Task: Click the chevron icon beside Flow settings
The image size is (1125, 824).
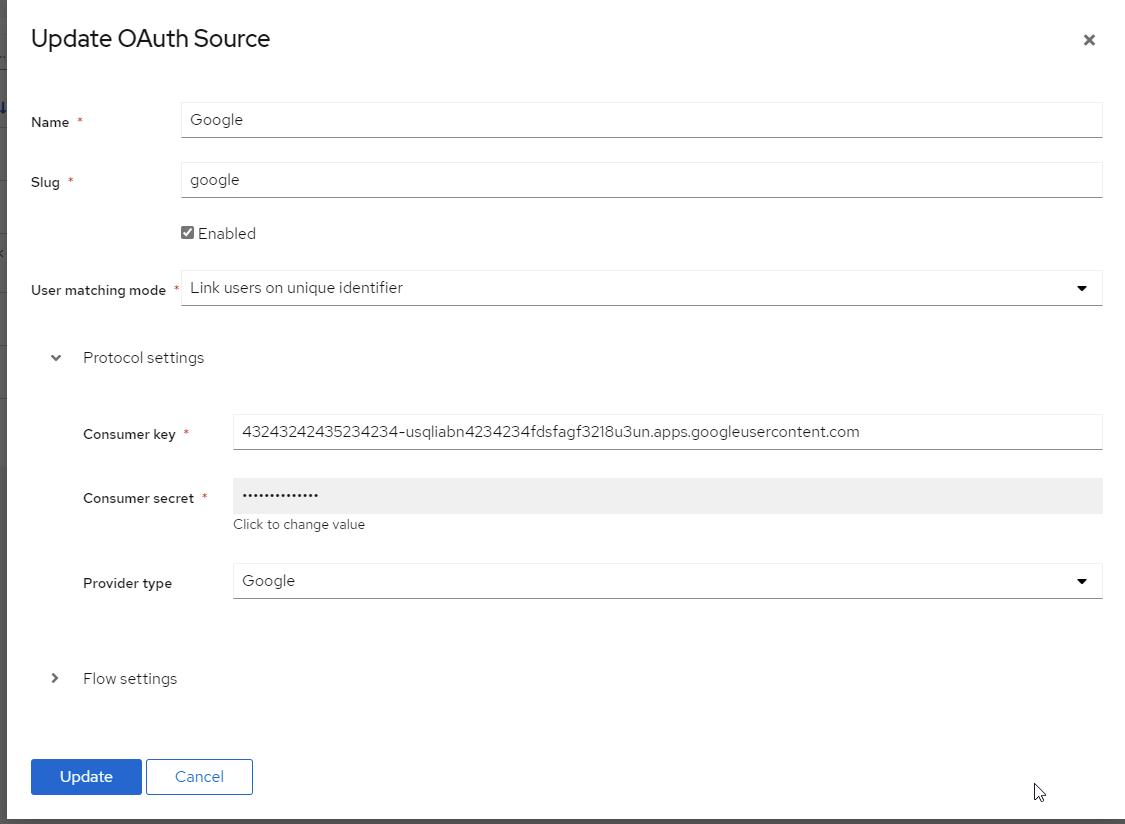Action: pyautogui.click(x=55, y=678)
